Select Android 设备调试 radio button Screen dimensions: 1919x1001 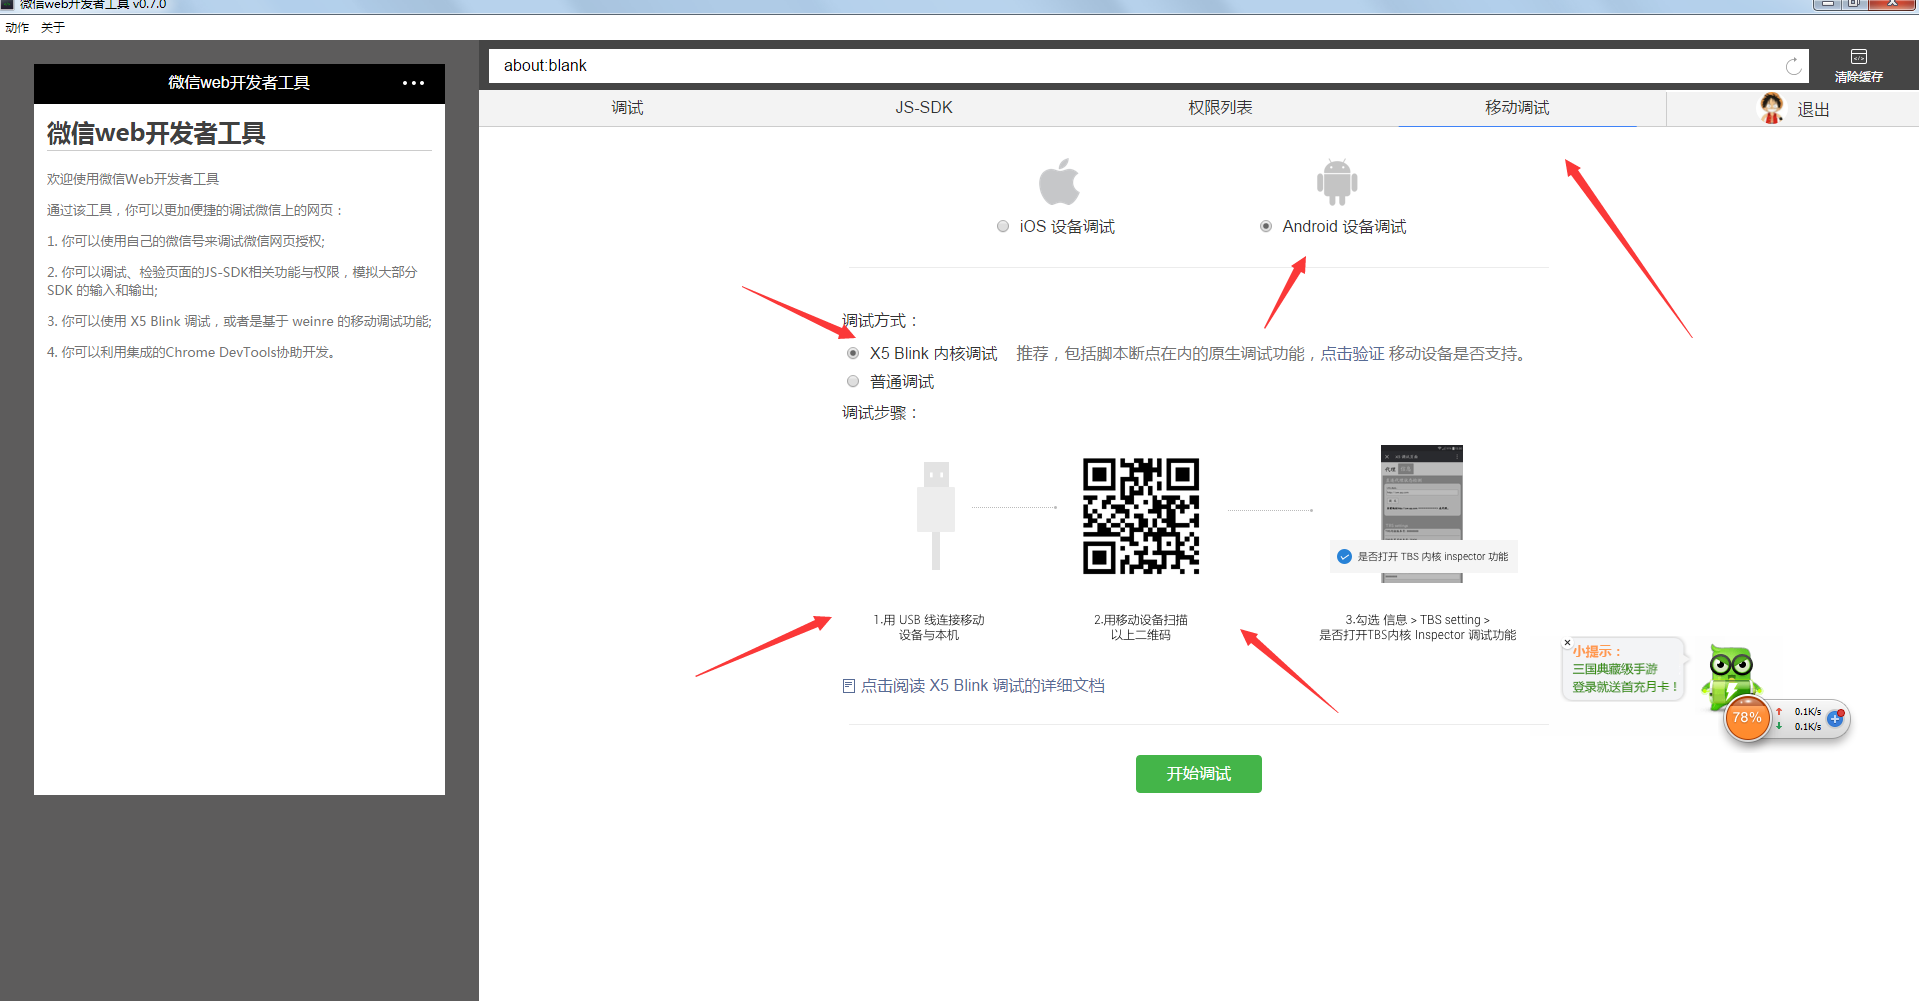tap(1266, 226)
